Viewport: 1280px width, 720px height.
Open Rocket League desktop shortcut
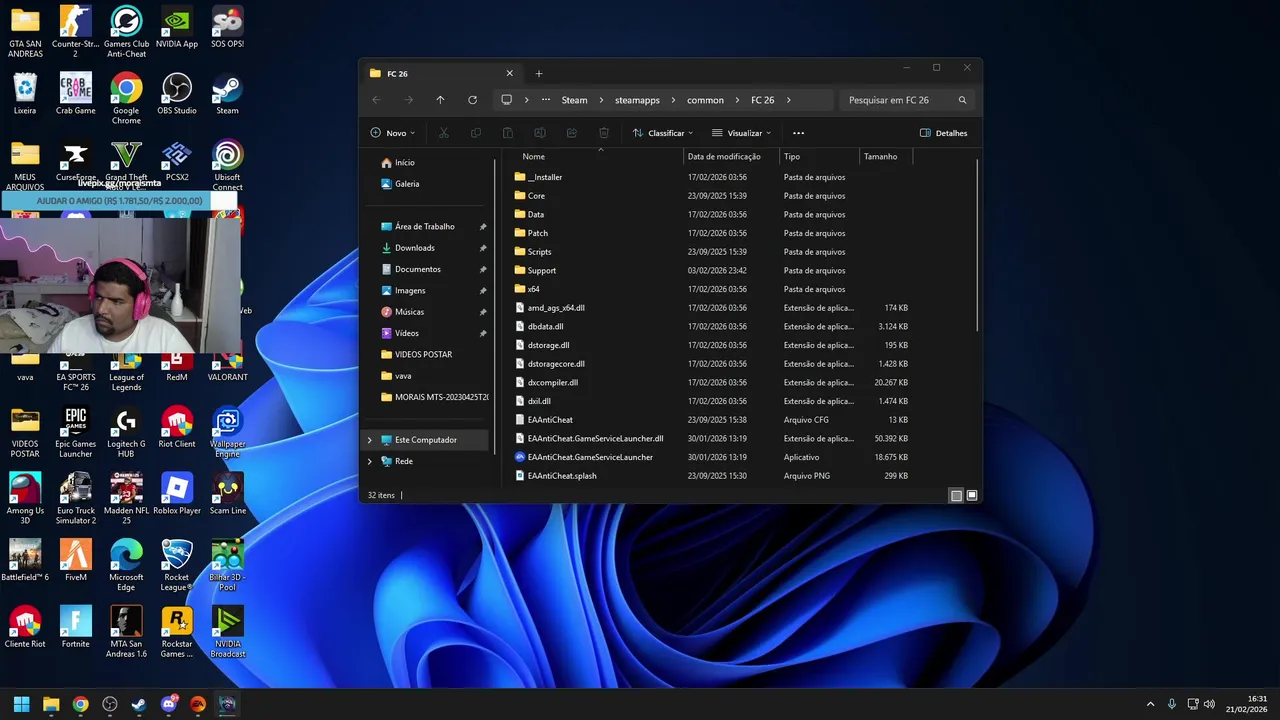(x=177, y=566)
